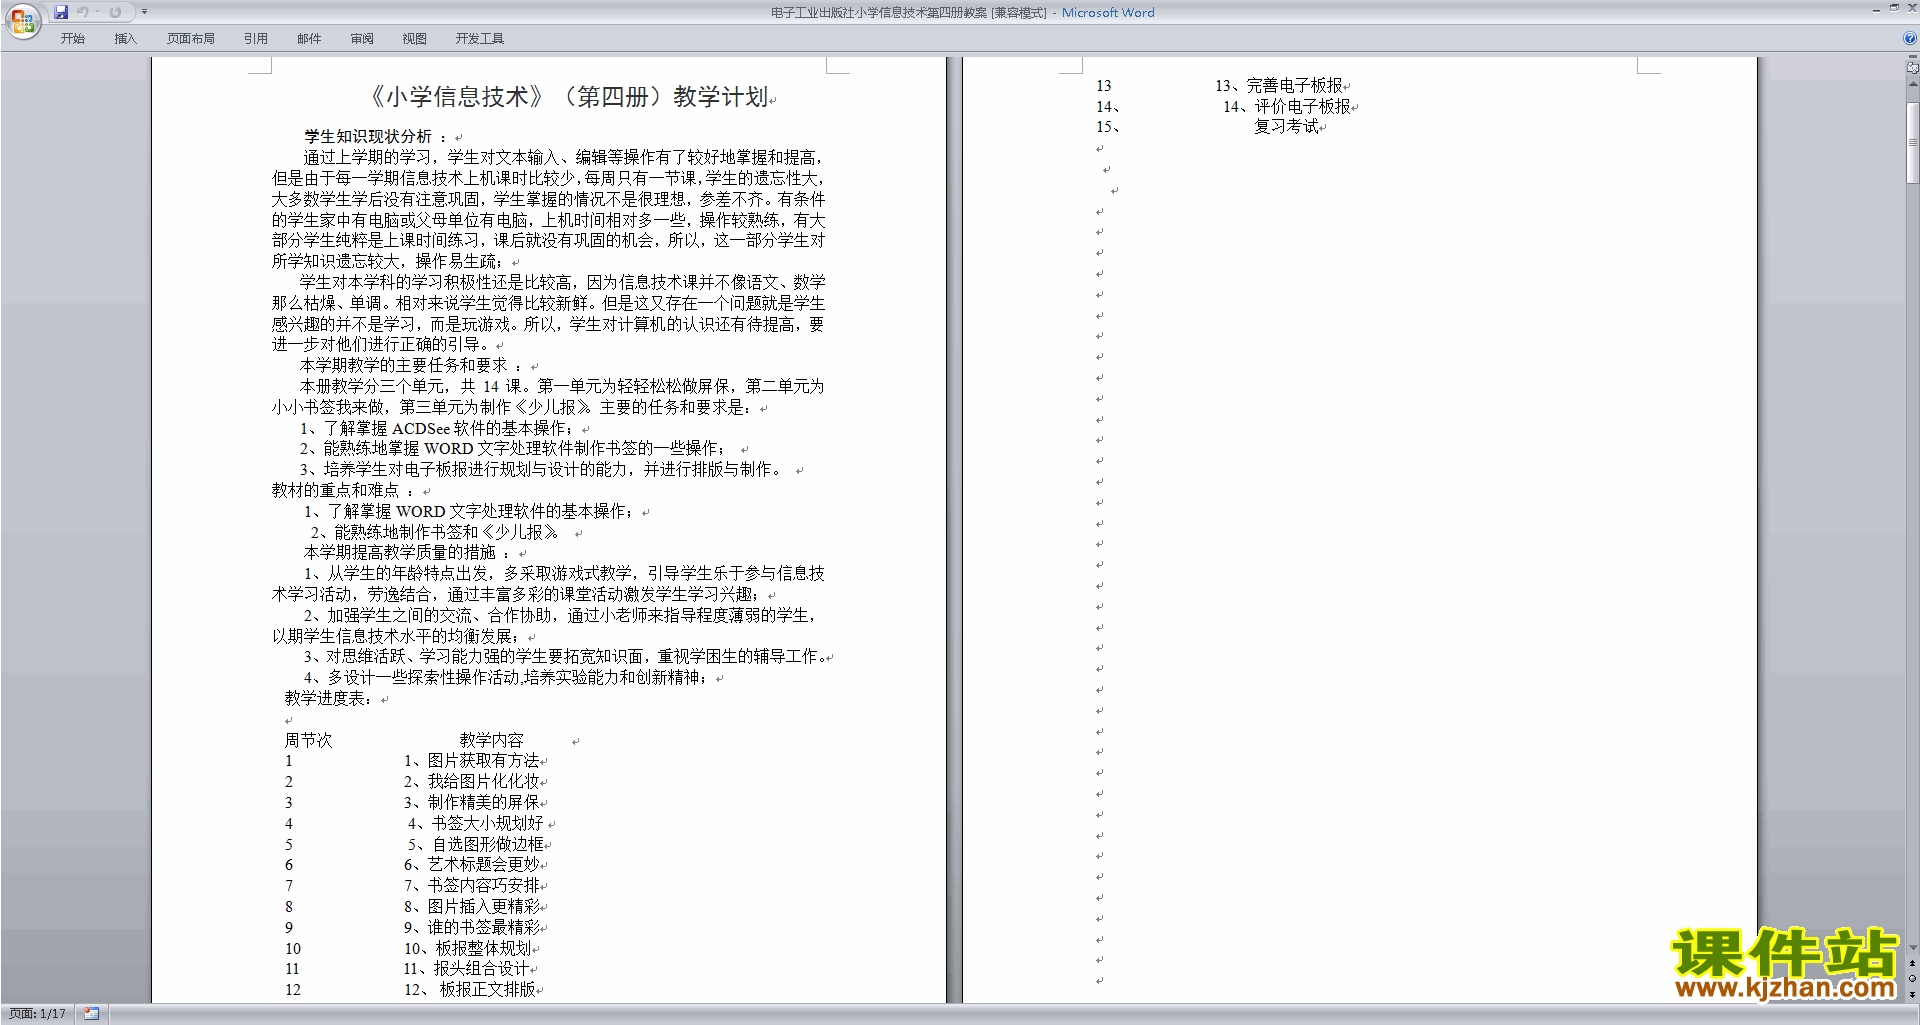The image size is (1920, 1025).
Task: Open the 审阅 ribbon tab
Action: (362, 38)
